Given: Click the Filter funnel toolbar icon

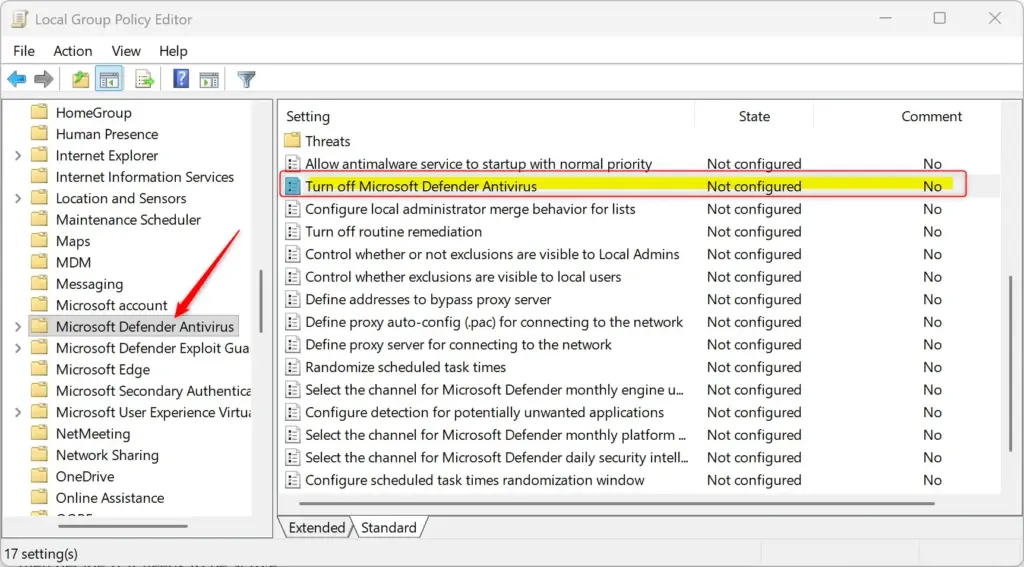Looking at the screenshot, I should 246,80.
